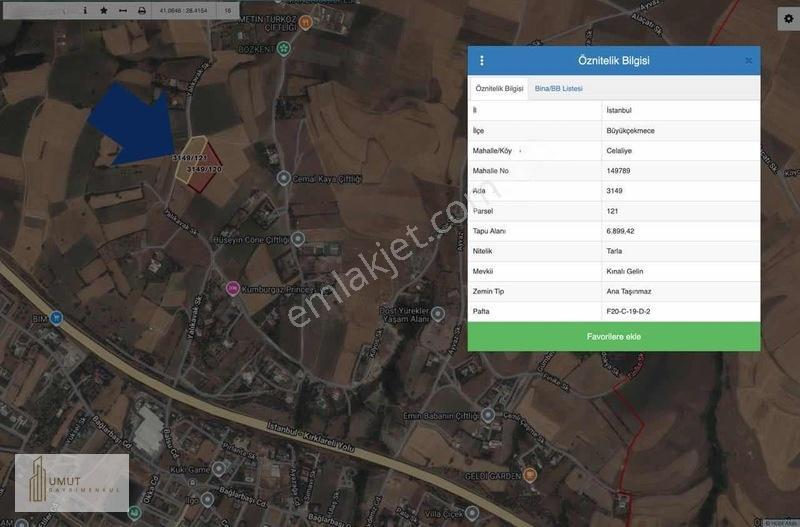Click the Bozkent map marker
The height and width of the screenshot is (527, 800).
click(x=284, y=49)
